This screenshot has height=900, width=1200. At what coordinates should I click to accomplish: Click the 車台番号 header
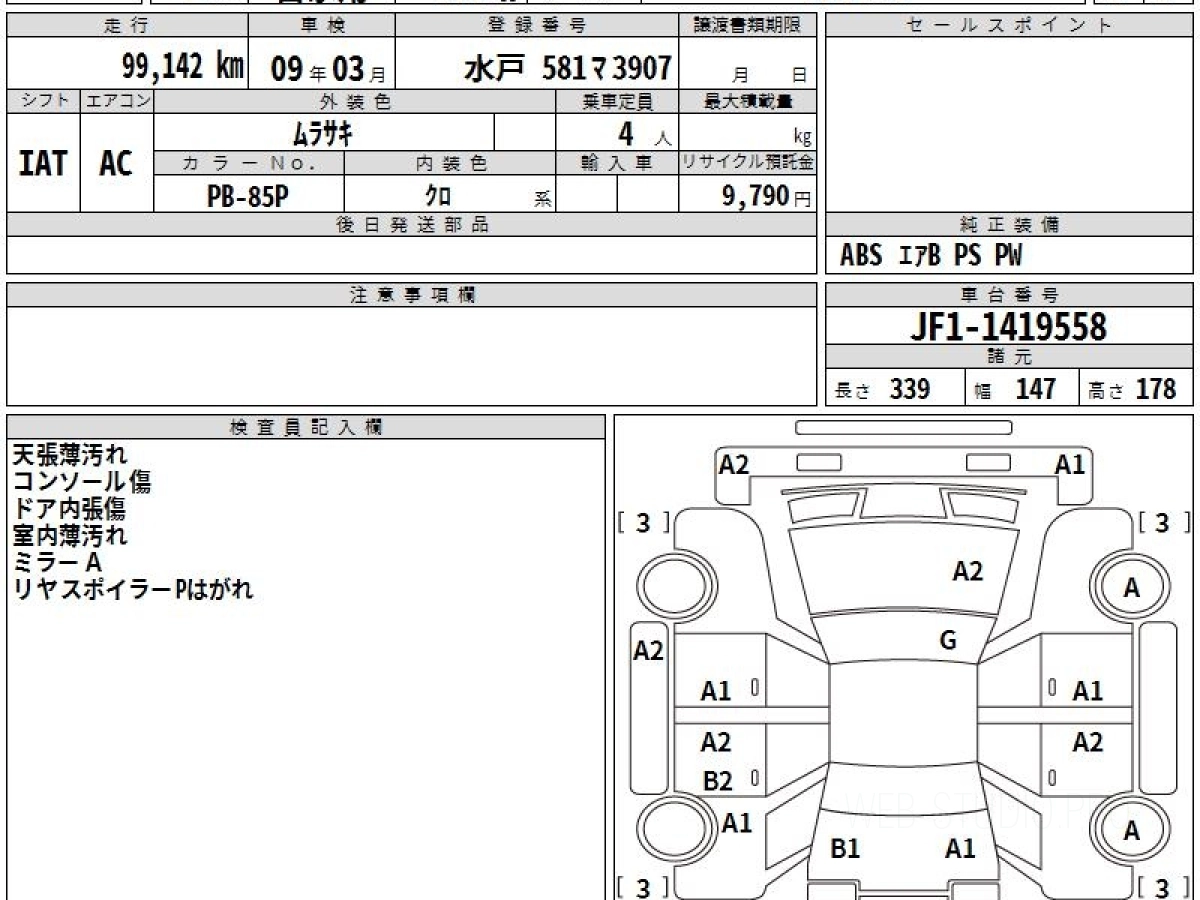pyautogui.click(x=1009, y=295)
